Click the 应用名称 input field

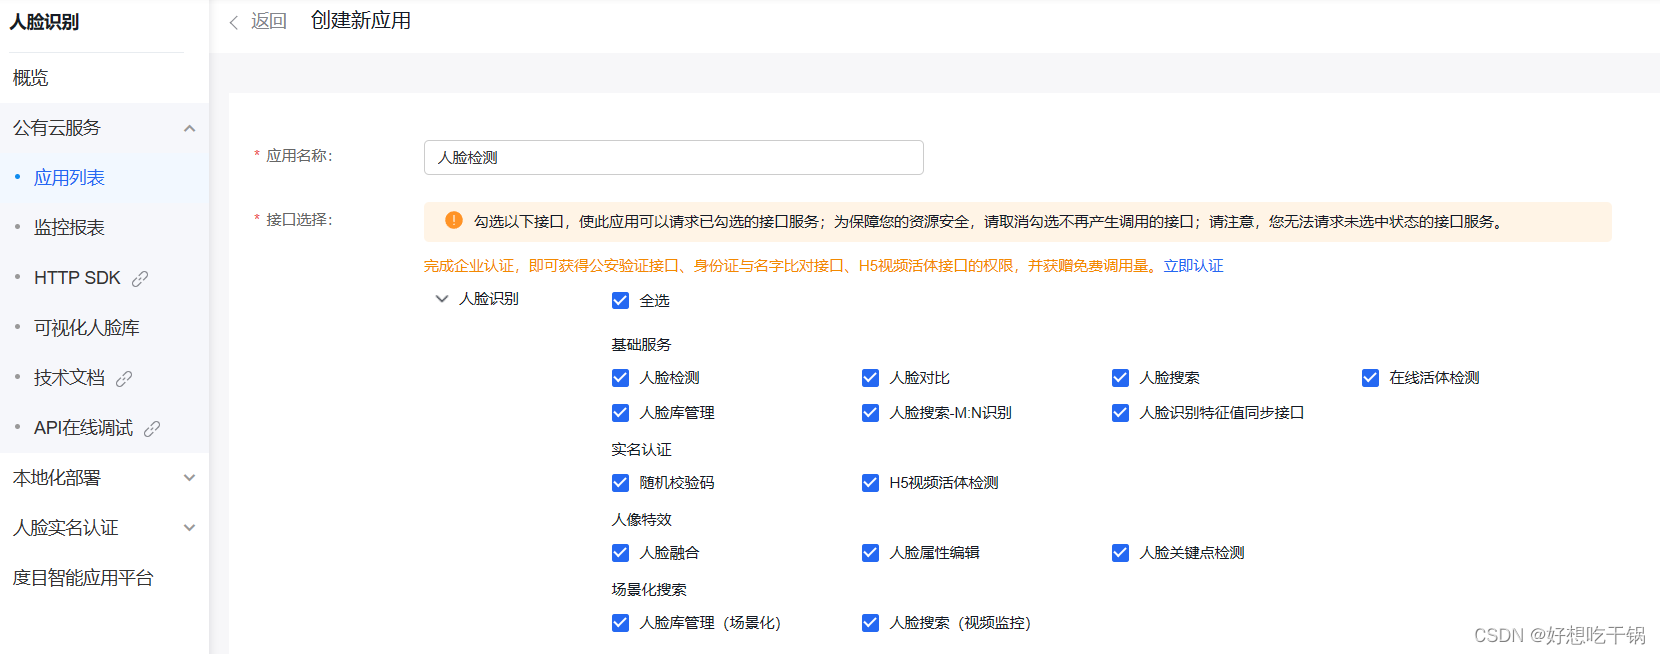673,157
